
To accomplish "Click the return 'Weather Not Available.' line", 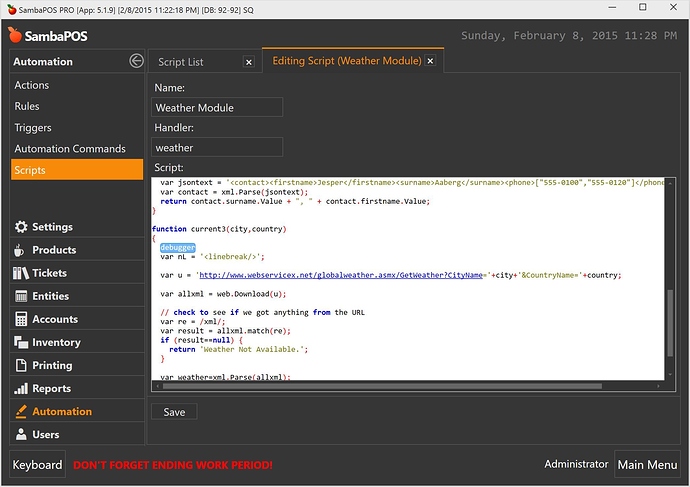I will point(239,349).
